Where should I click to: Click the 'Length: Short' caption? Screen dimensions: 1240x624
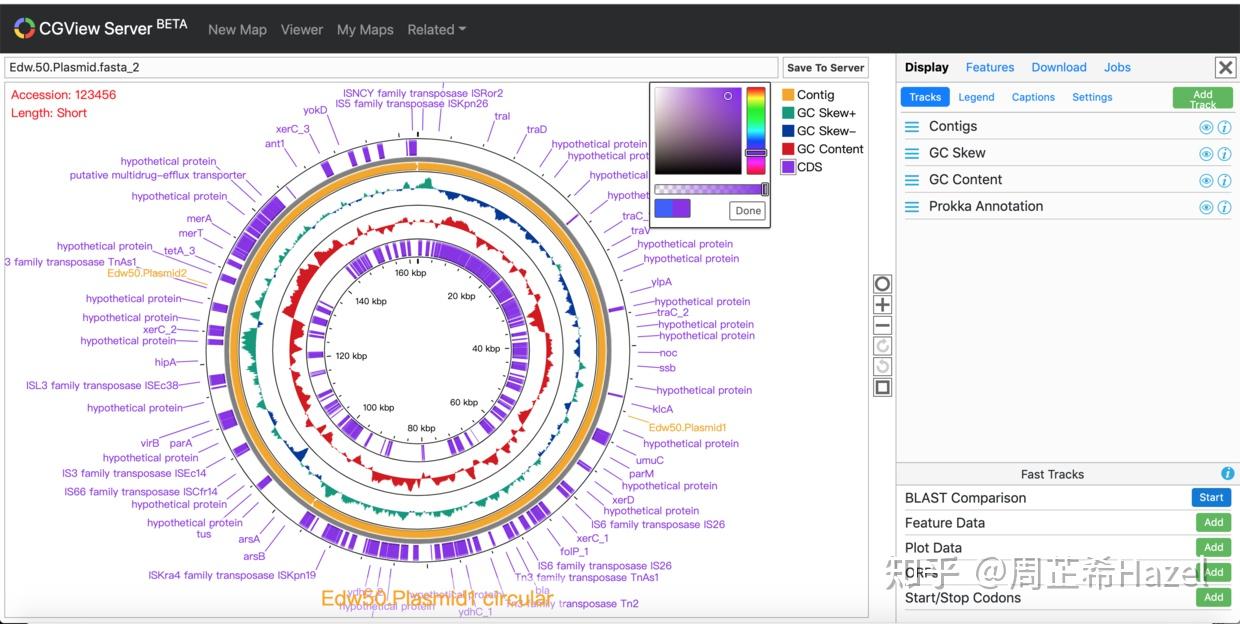coord(49,113)
